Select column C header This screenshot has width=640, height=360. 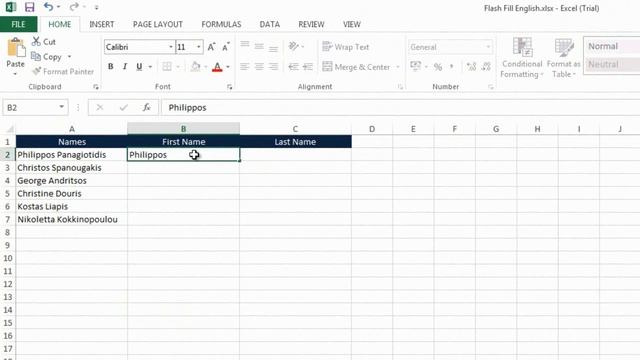[x=295, y=129]
